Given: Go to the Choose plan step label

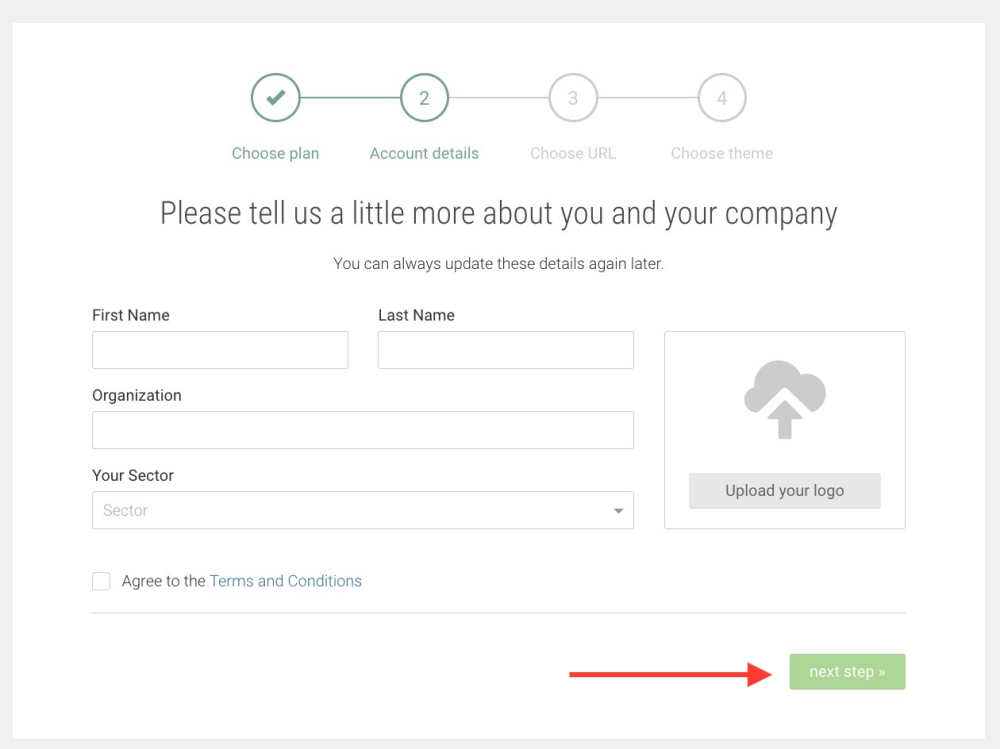Looking at the screenshot, I should [276, 153].
